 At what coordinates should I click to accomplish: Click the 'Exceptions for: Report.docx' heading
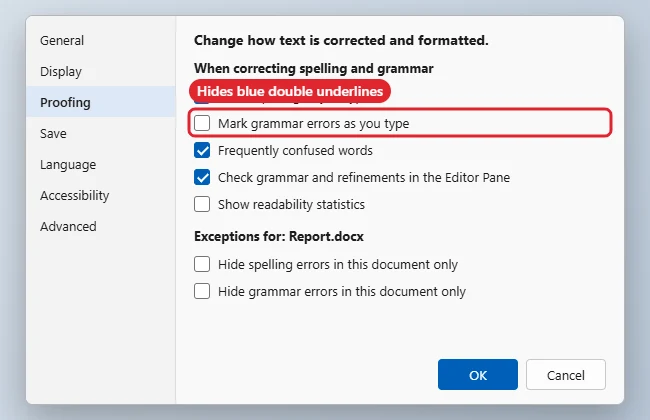click(279, 236)
